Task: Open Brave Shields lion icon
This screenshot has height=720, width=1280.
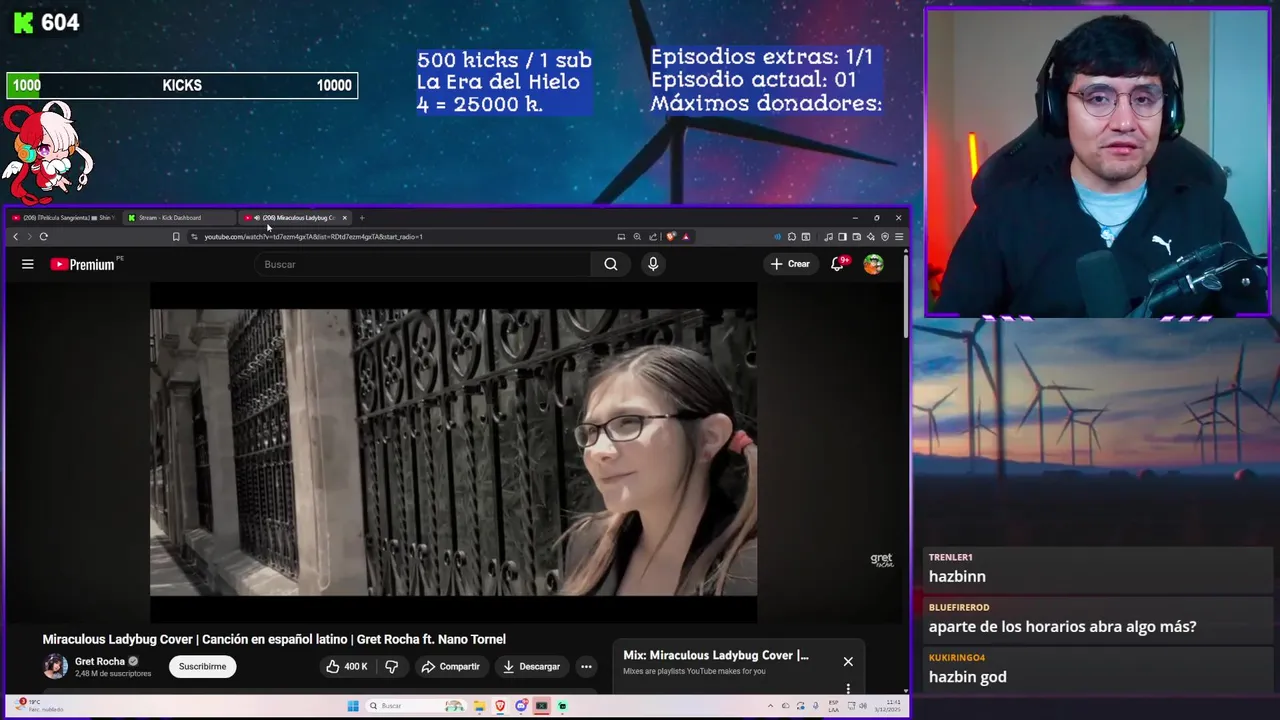Action: click(670, 237)
